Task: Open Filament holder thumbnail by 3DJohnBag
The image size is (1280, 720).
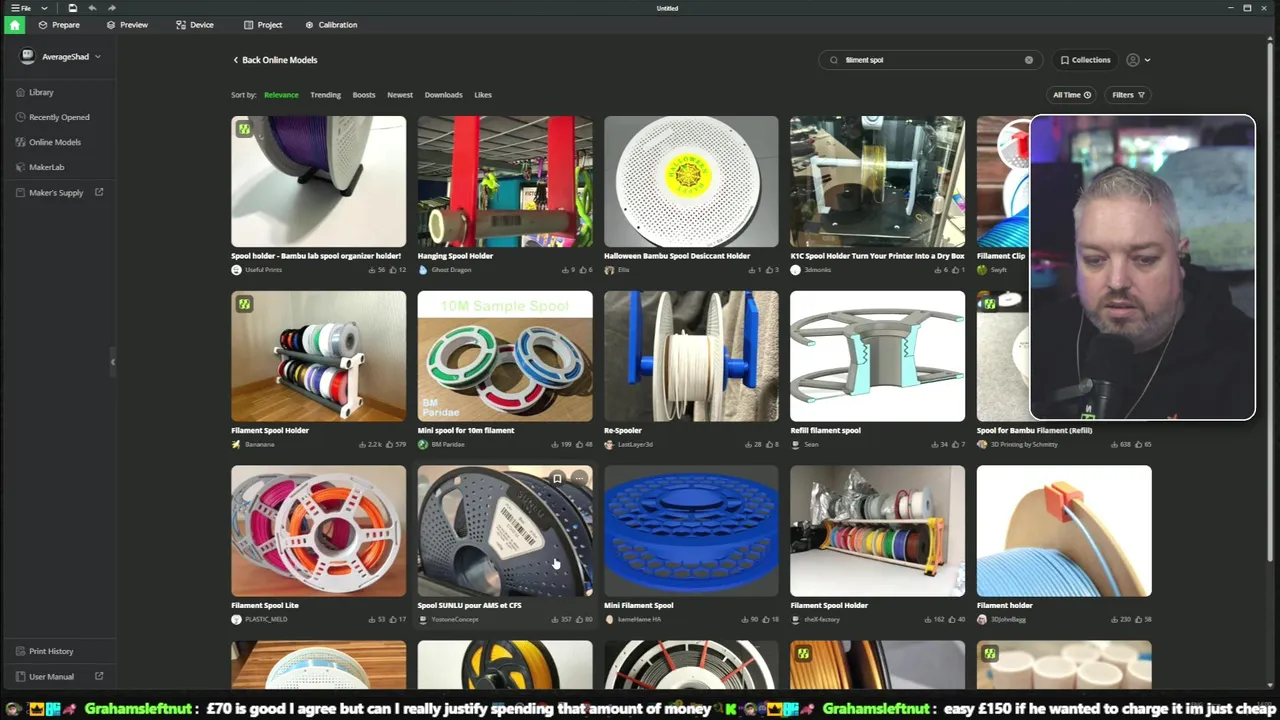Action: coord(1064,531)
